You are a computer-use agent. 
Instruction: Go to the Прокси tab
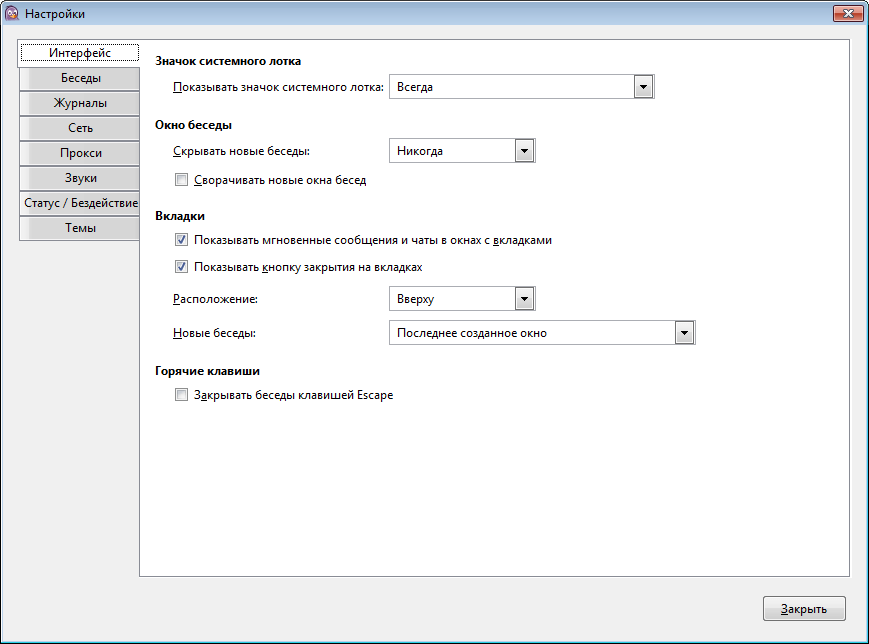(x=80, y=153)
